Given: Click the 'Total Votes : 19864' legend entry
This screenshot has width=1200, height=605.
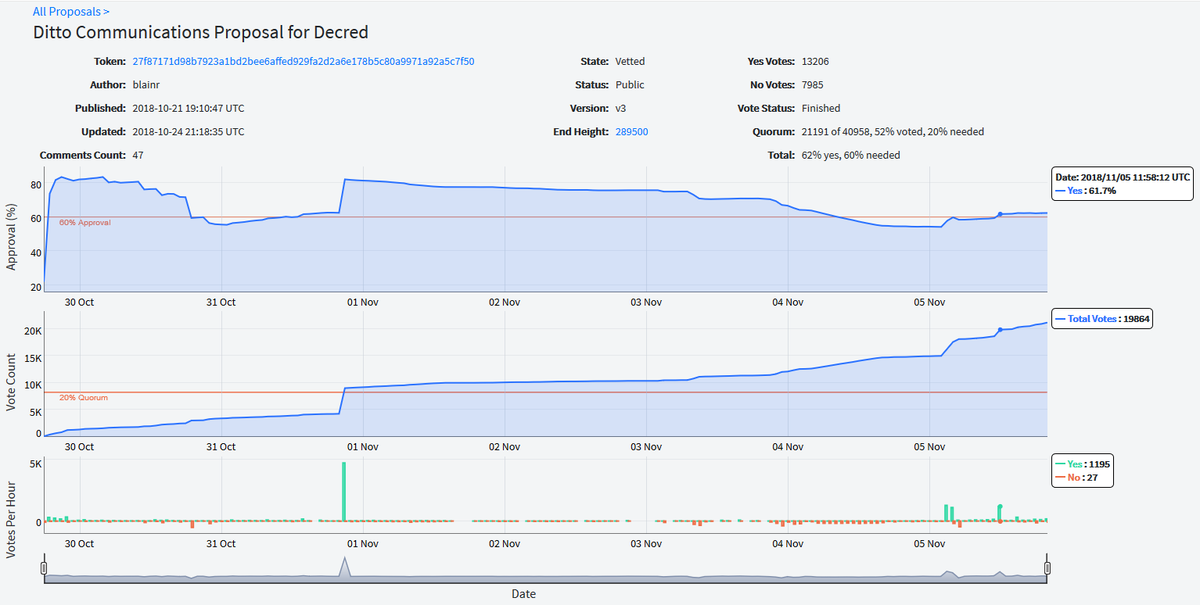Looking at the screenshot, I should point(1103,320).
